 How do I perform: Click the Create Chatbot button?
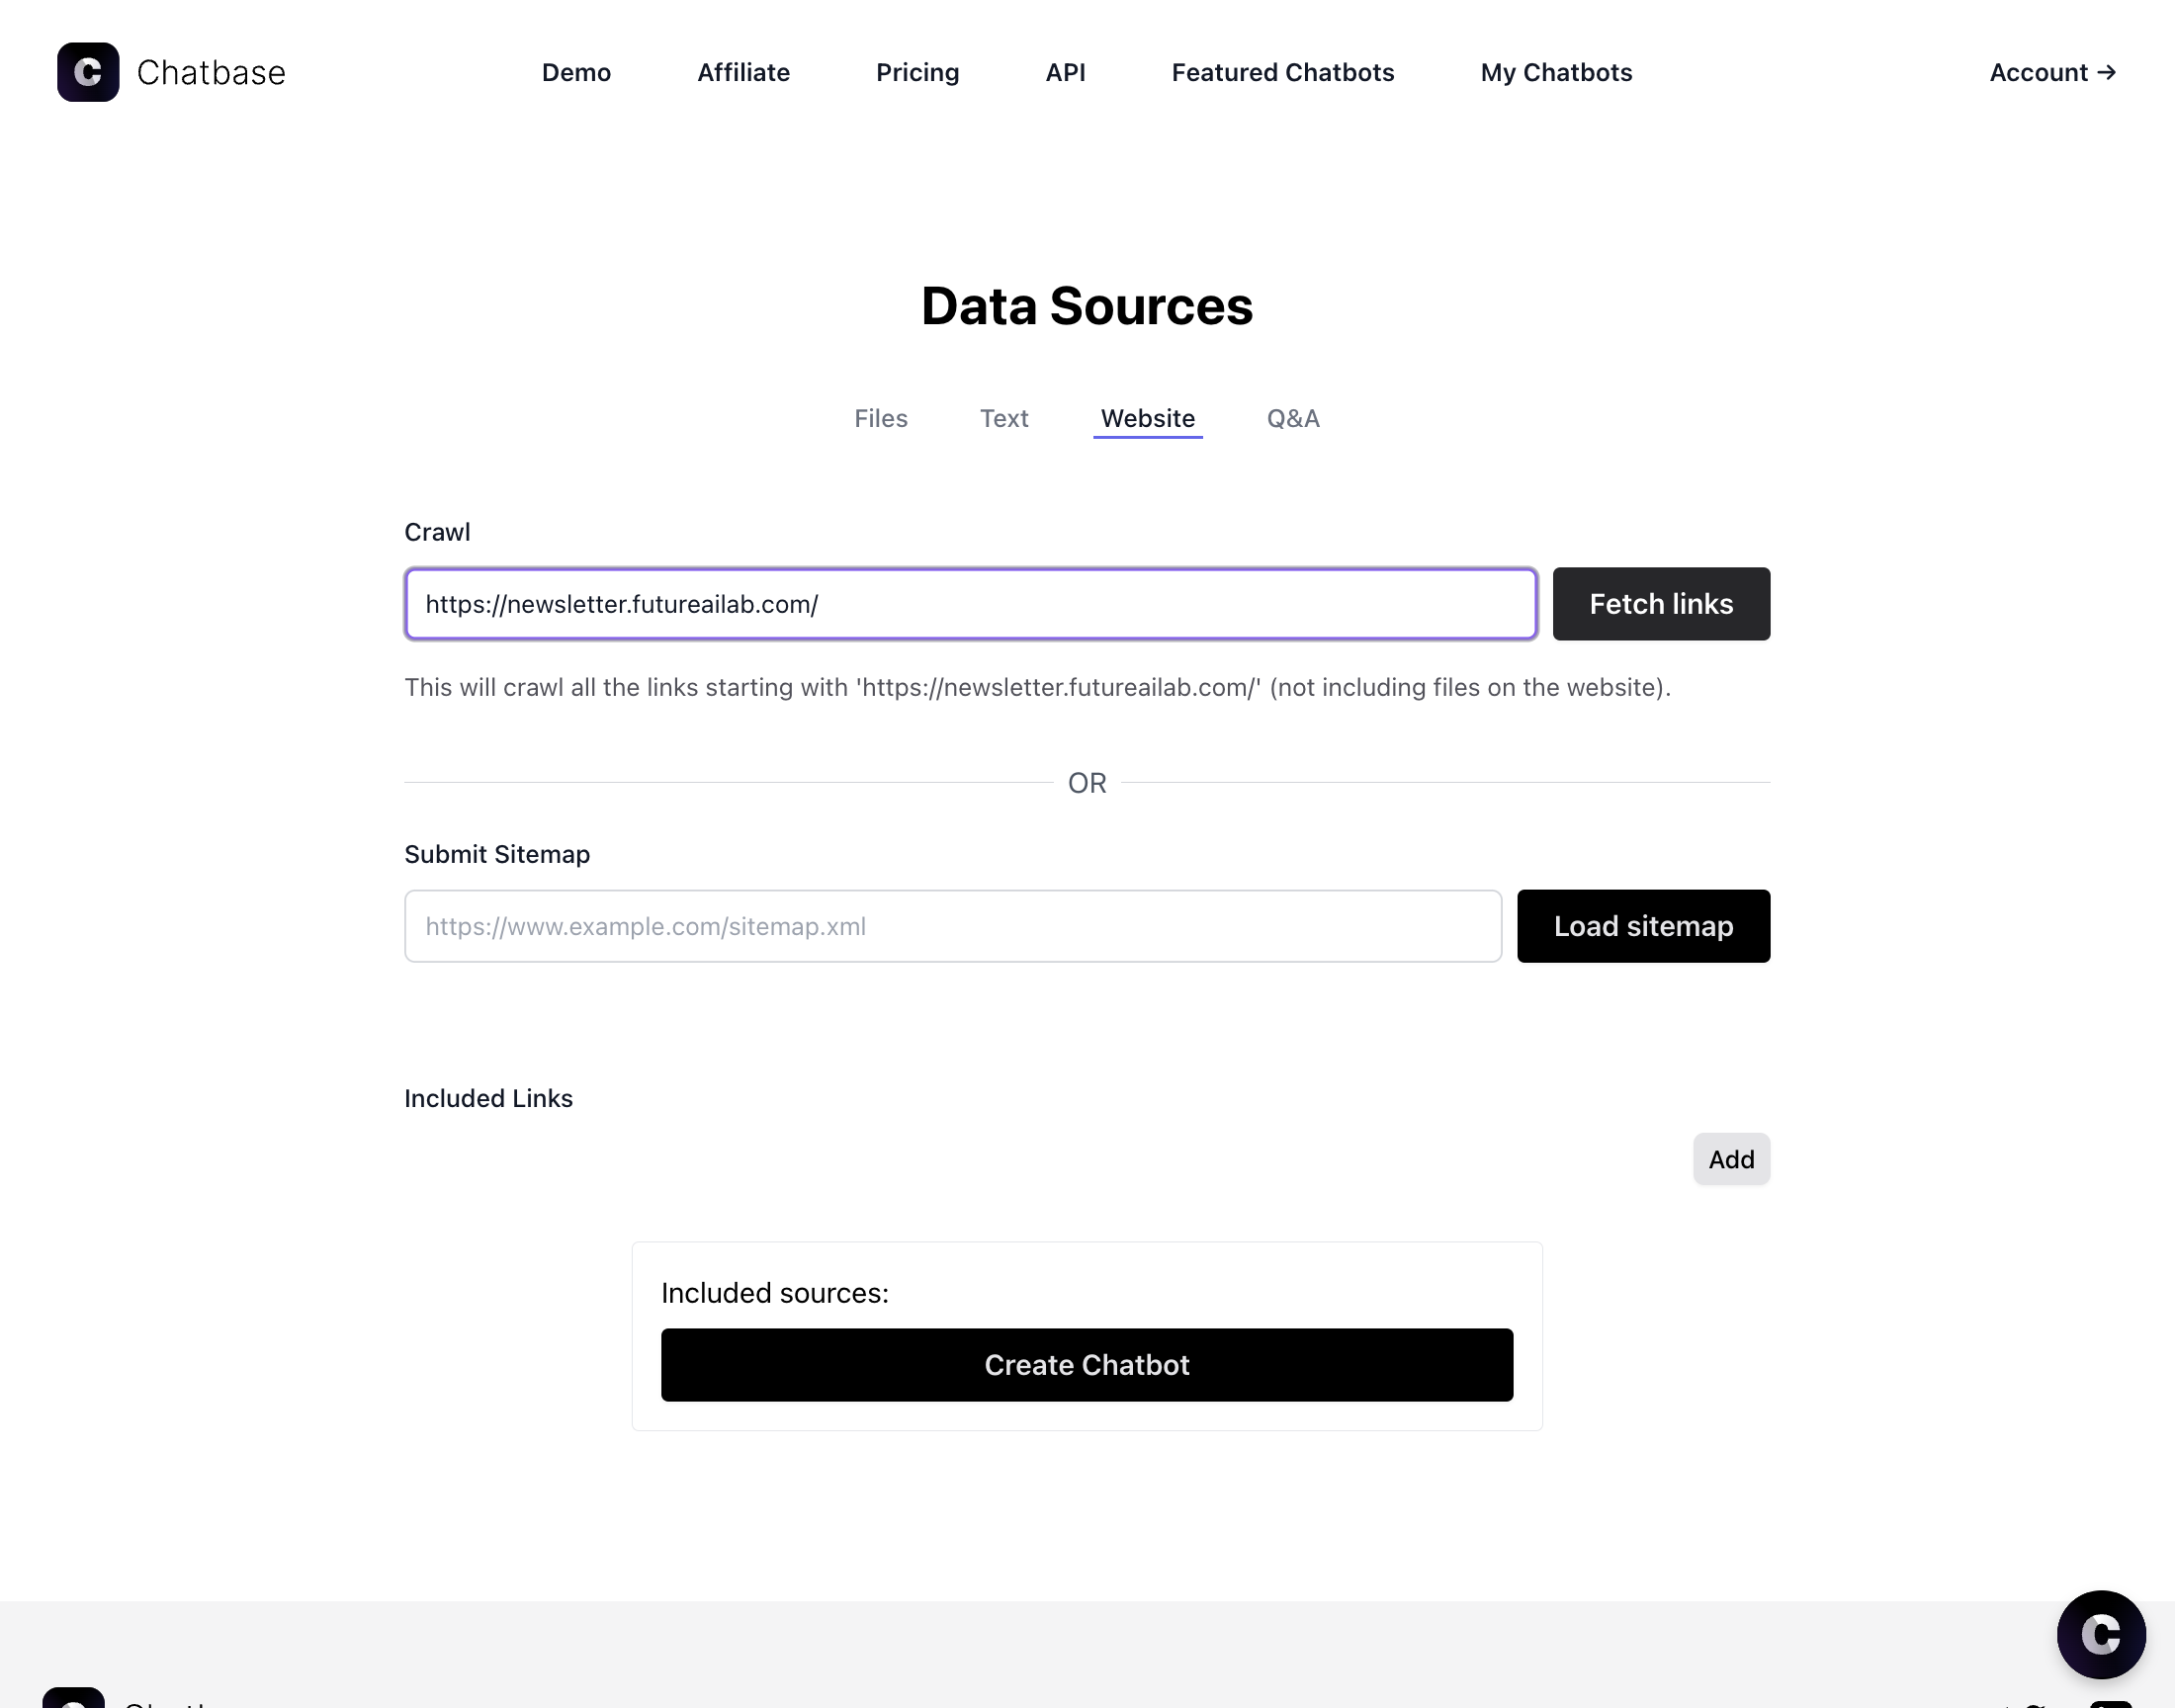coord(1086,1365)
